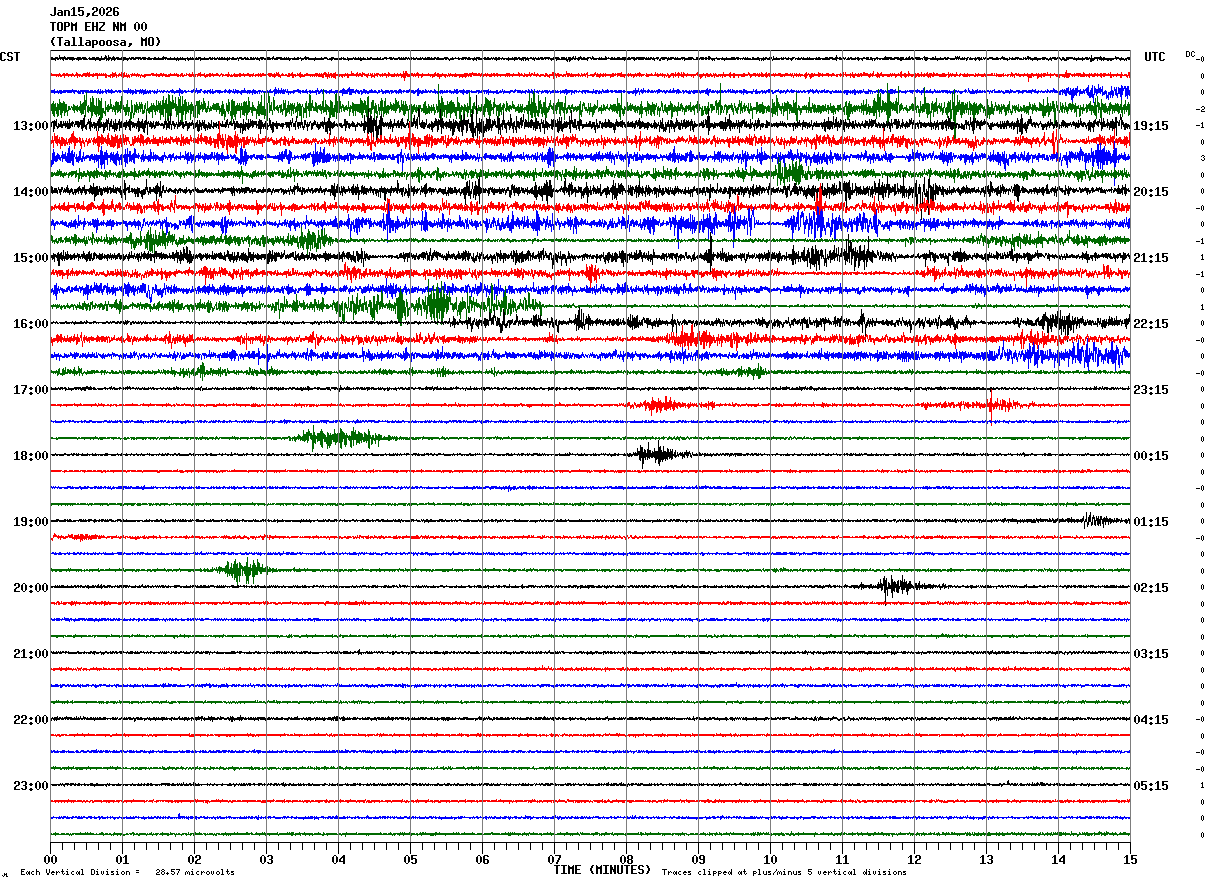1210x886 pixels.
Task: Select the 15:00 CST time label
Action: point(31,258)
